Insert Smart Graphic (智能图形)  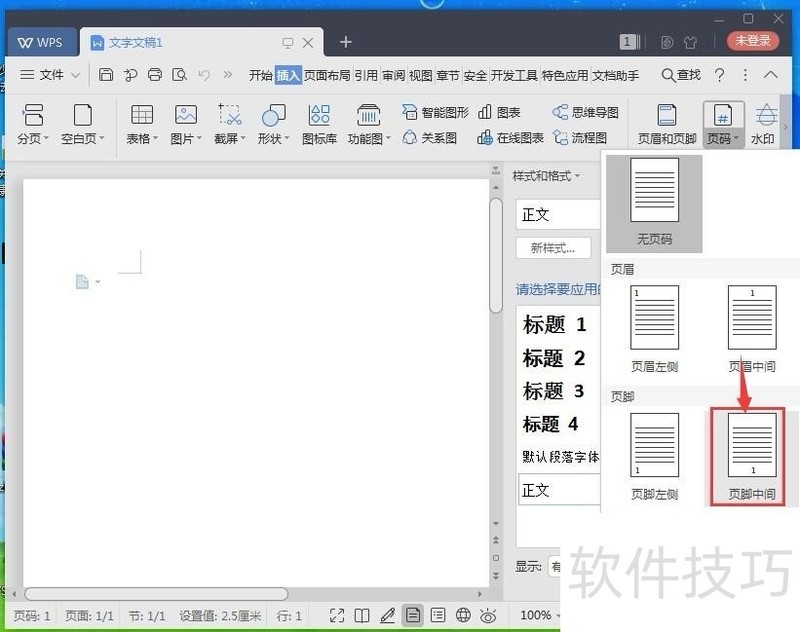point(435,112)
